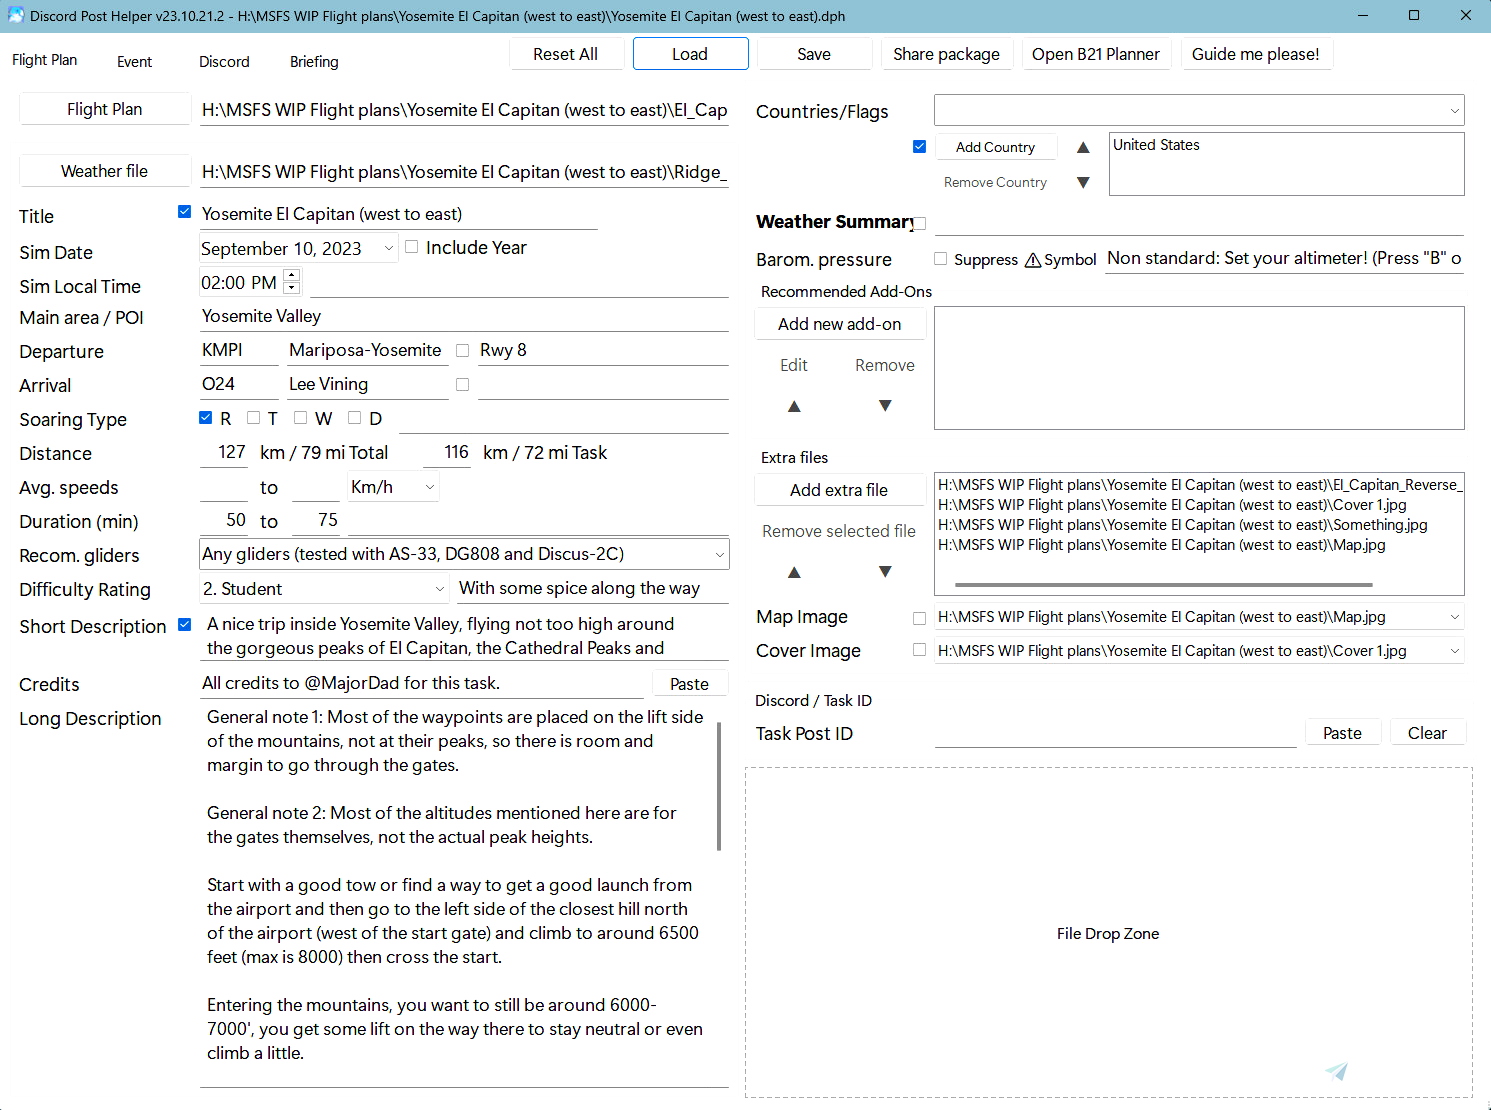Click the Task Post ID input field
The width and height of the screenshot is (1491, 1110).
(x=1115, y=734)
